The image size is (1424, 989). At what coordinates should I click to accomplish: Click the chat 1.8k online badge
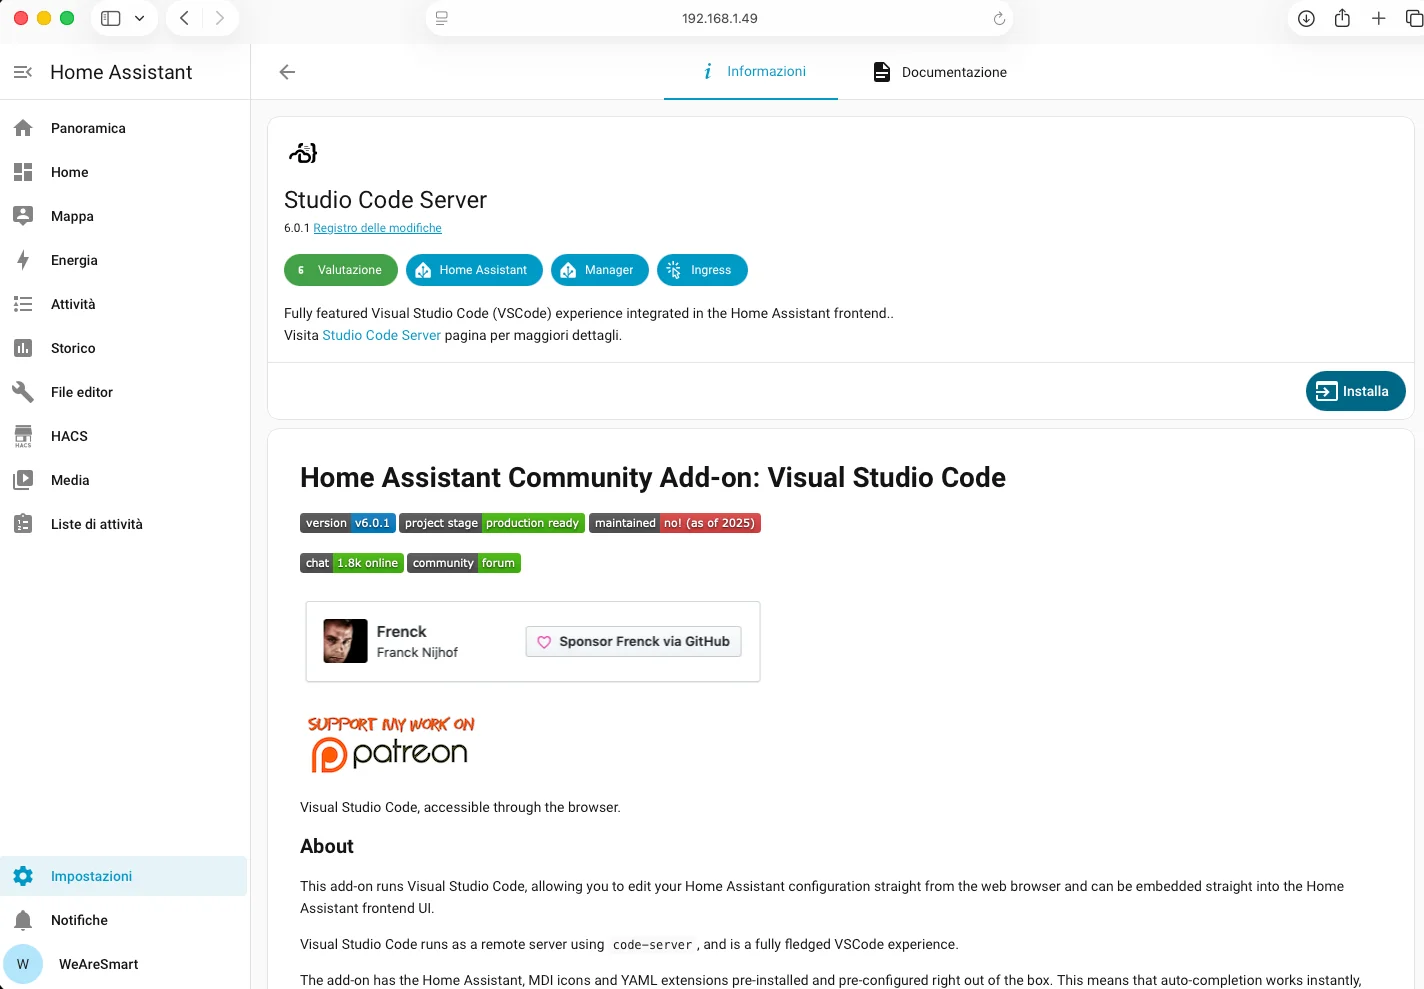[x=352, y=563]
